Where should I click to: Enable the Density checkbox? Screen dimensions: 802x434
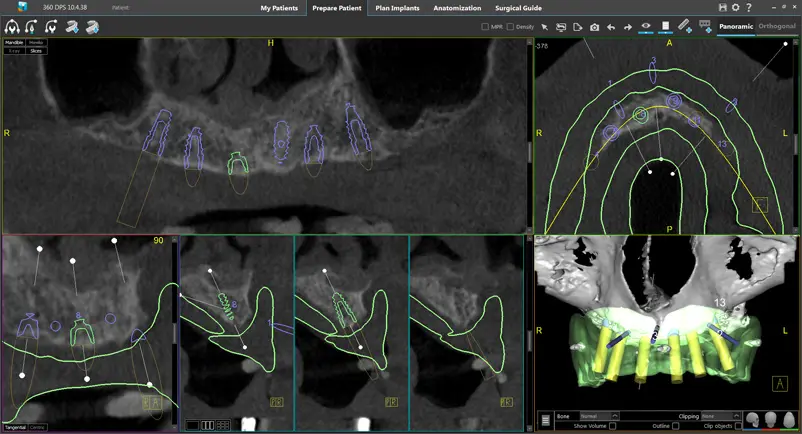[x=510, y=27]
